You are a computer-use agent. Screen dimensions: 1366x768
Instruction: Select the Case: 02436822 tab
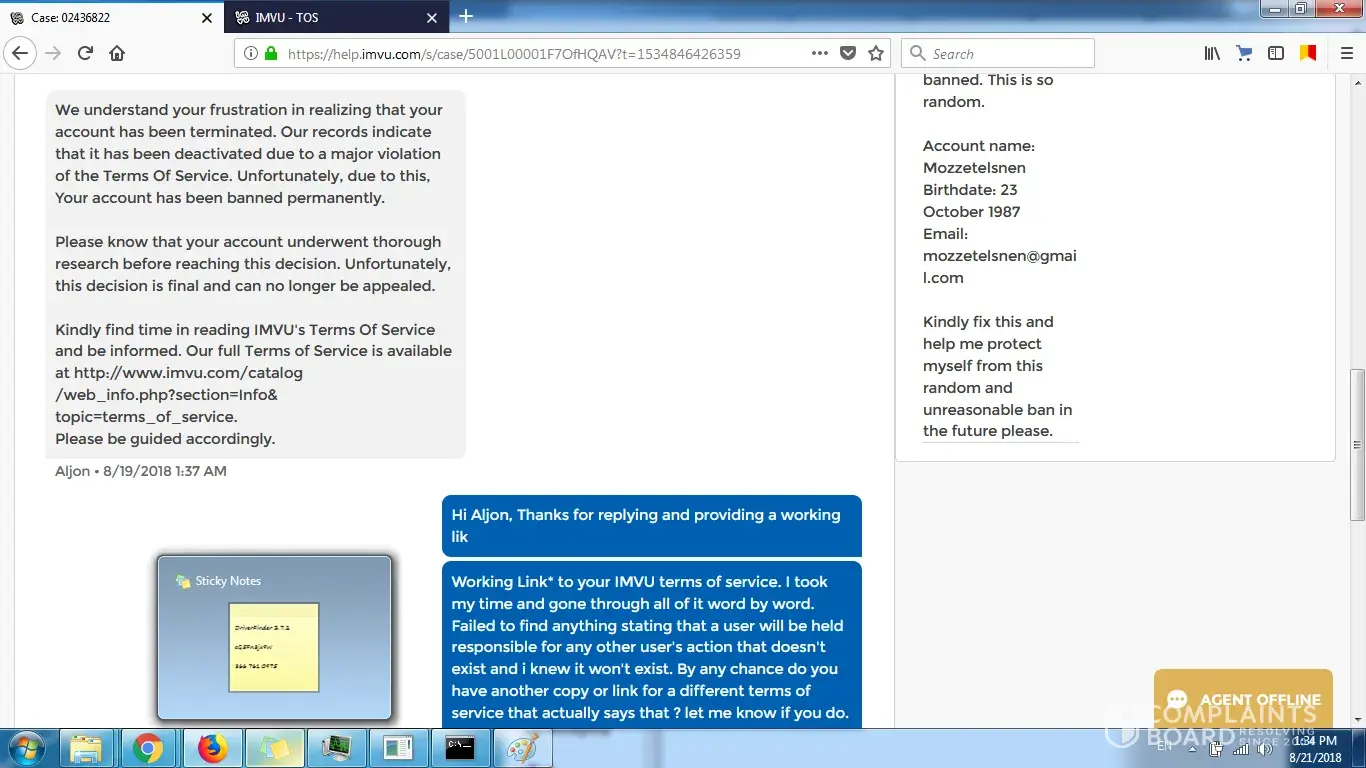coord(112,18)
